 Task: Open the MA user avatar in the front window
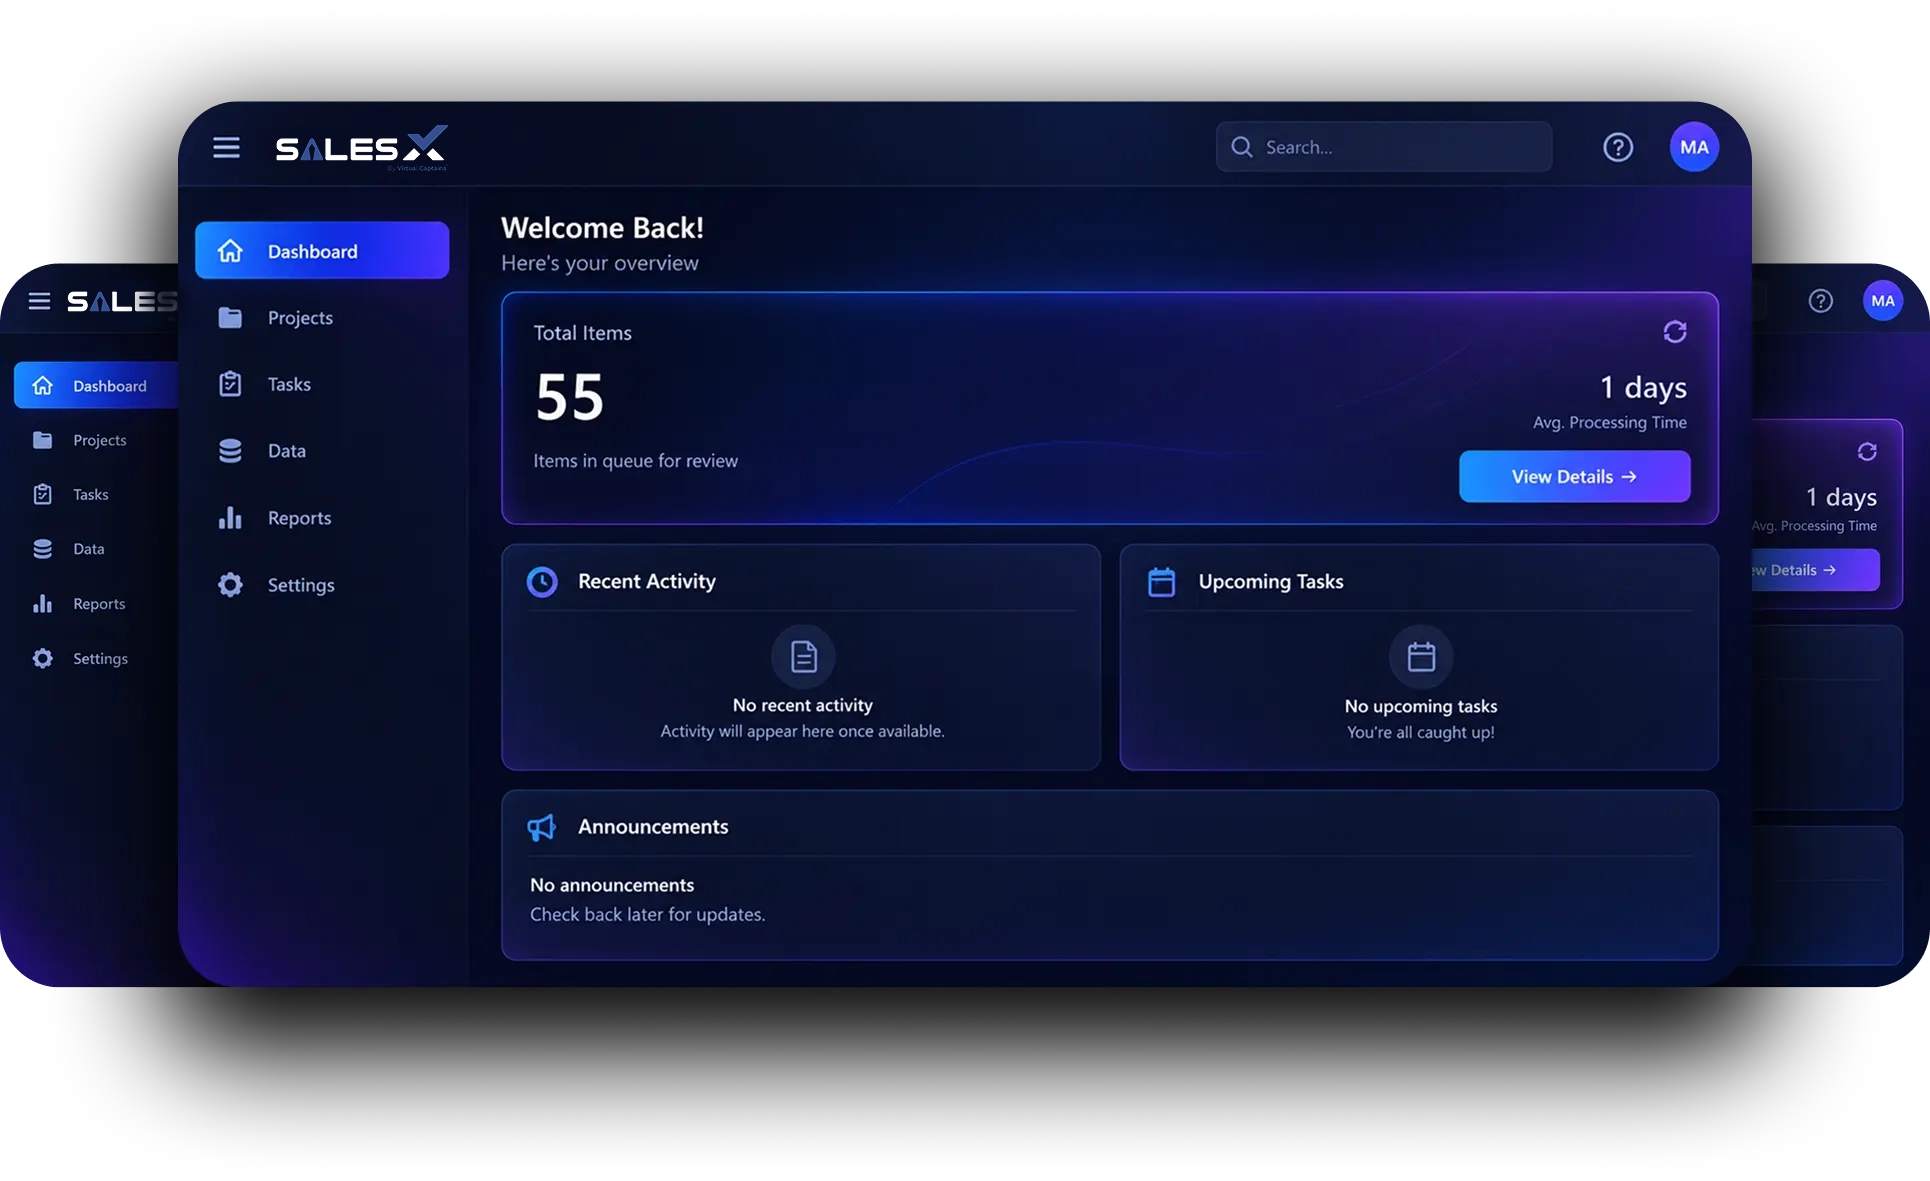1694,147
